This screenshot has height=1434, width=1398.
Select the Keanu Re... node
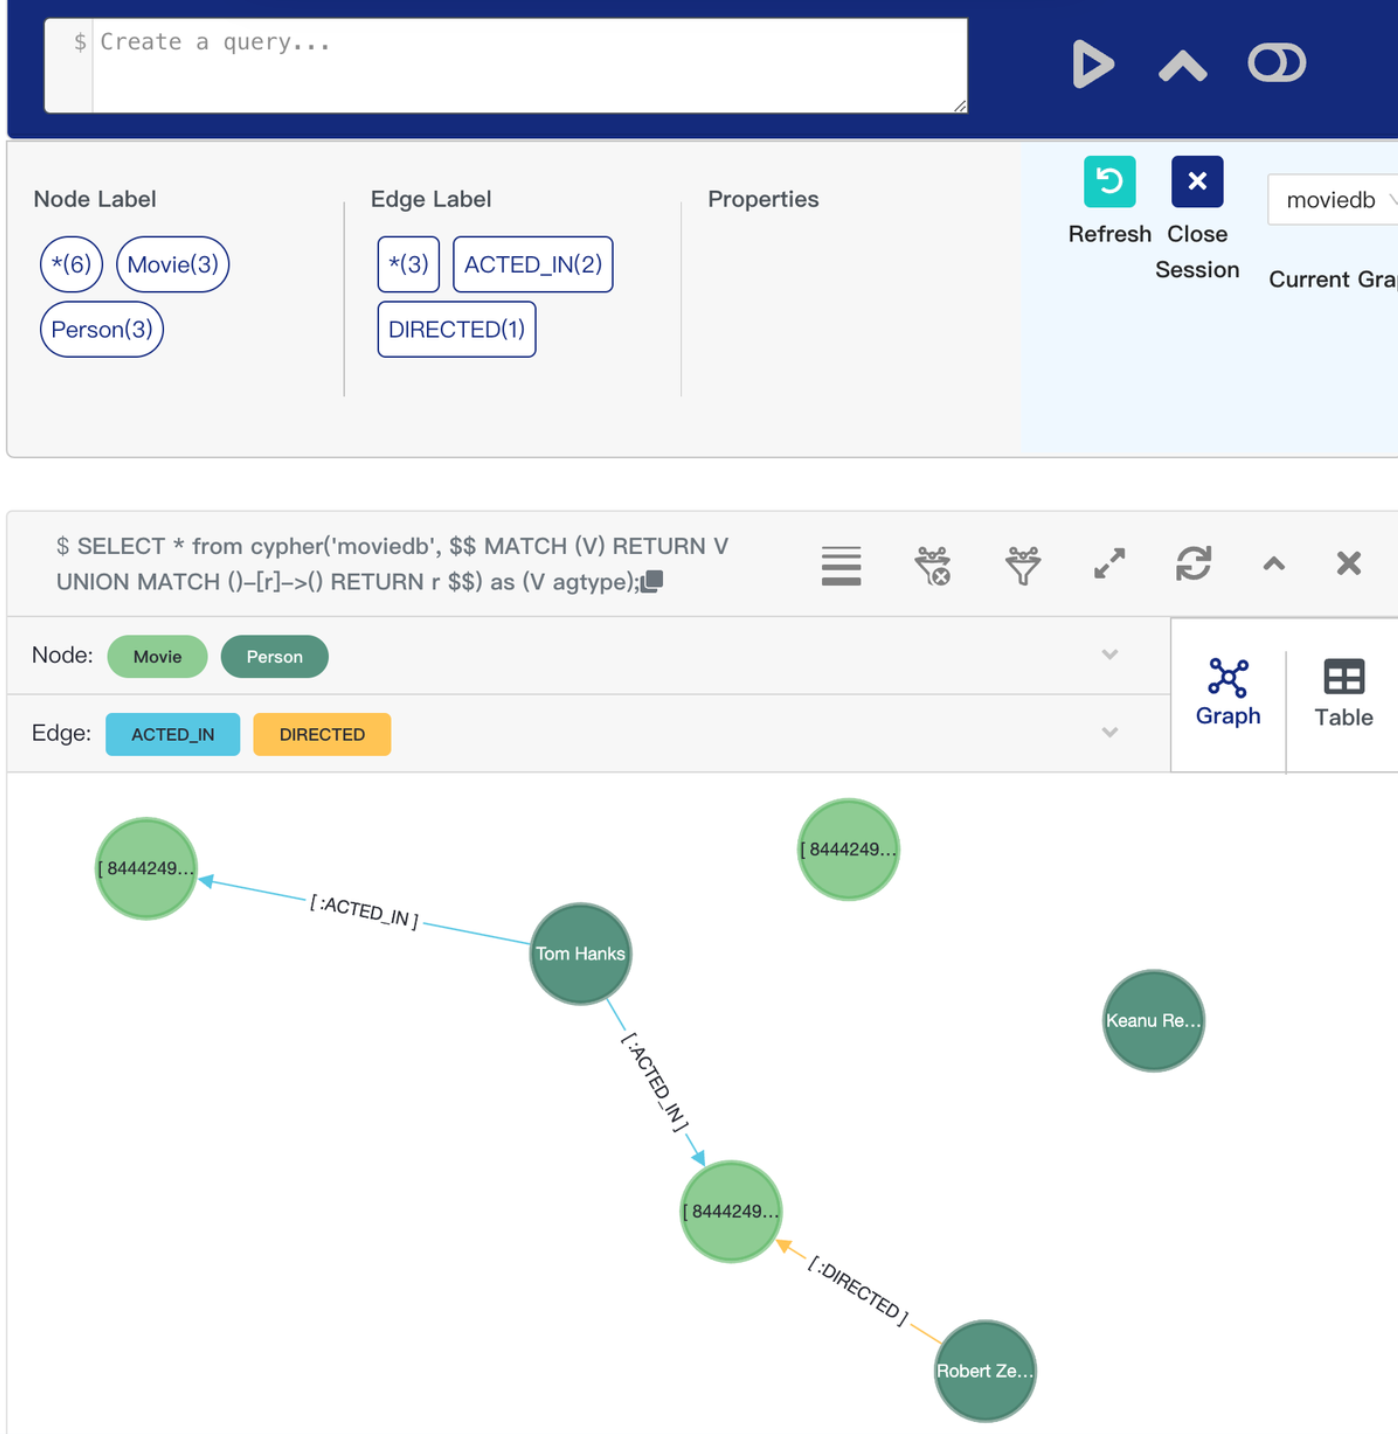click(1153, 1021)
